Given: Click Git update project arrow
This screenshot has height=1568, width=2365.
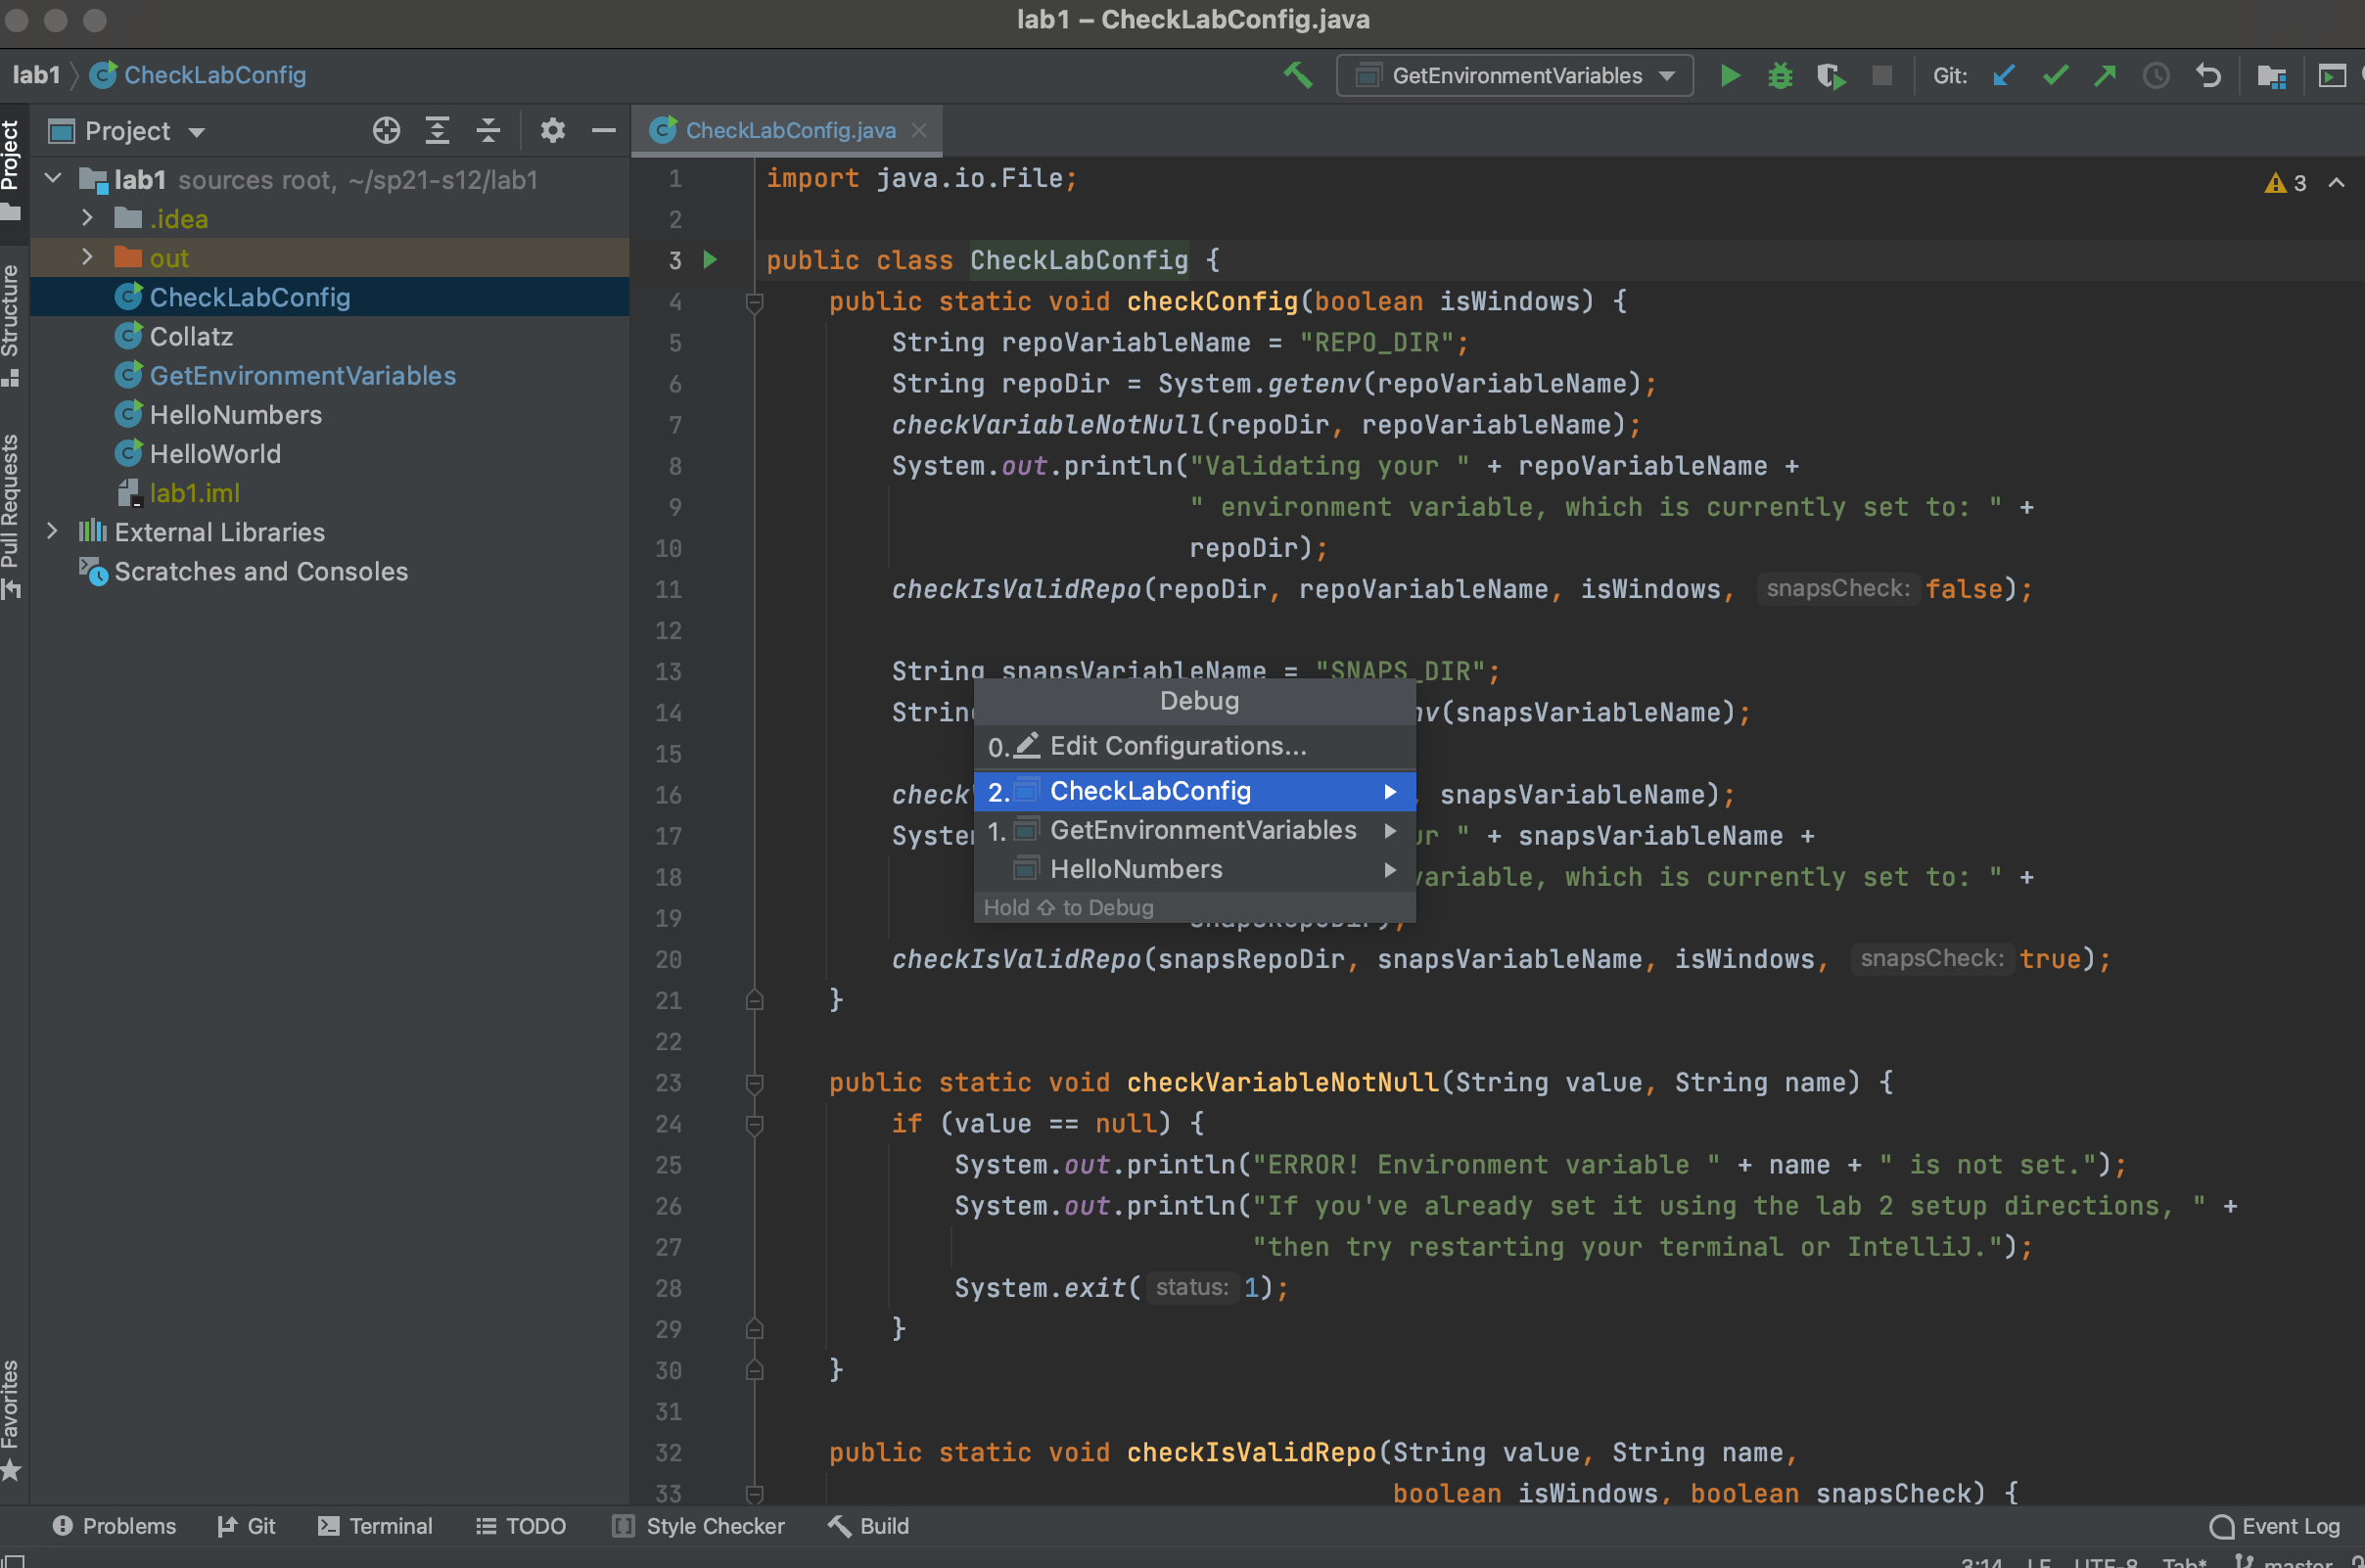Looking at the screenshot, I should pos(2003,76).
